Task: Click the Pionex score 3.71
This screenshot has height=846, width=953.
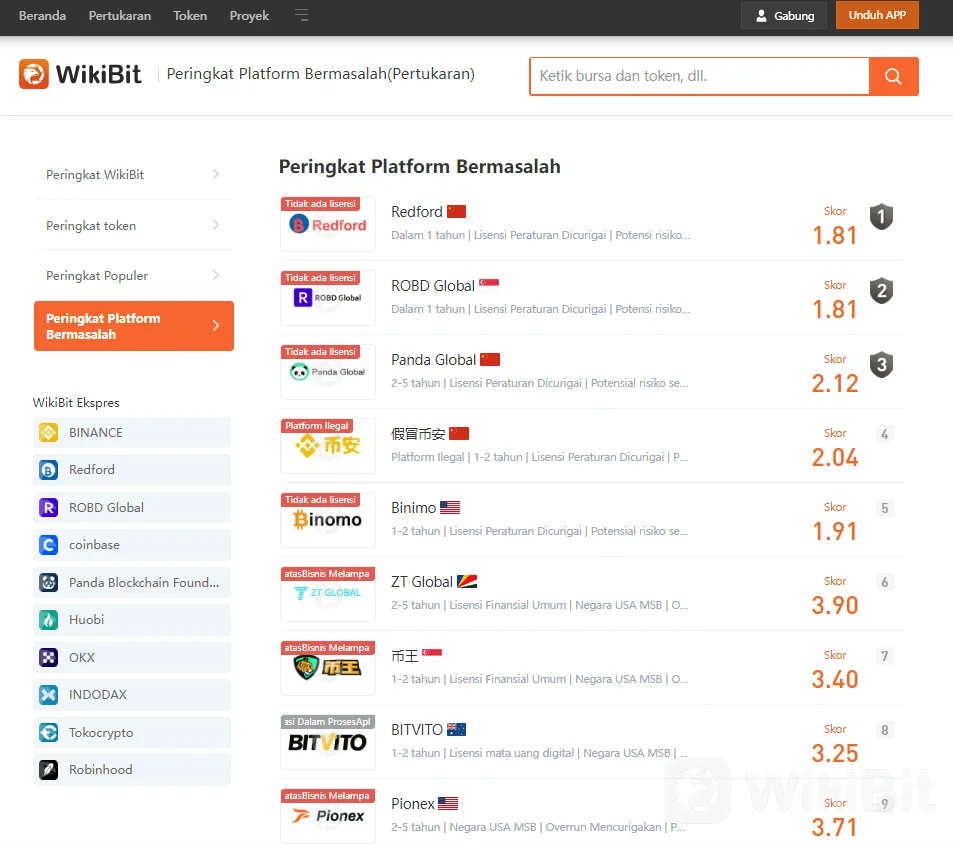Action: [834, 827]
